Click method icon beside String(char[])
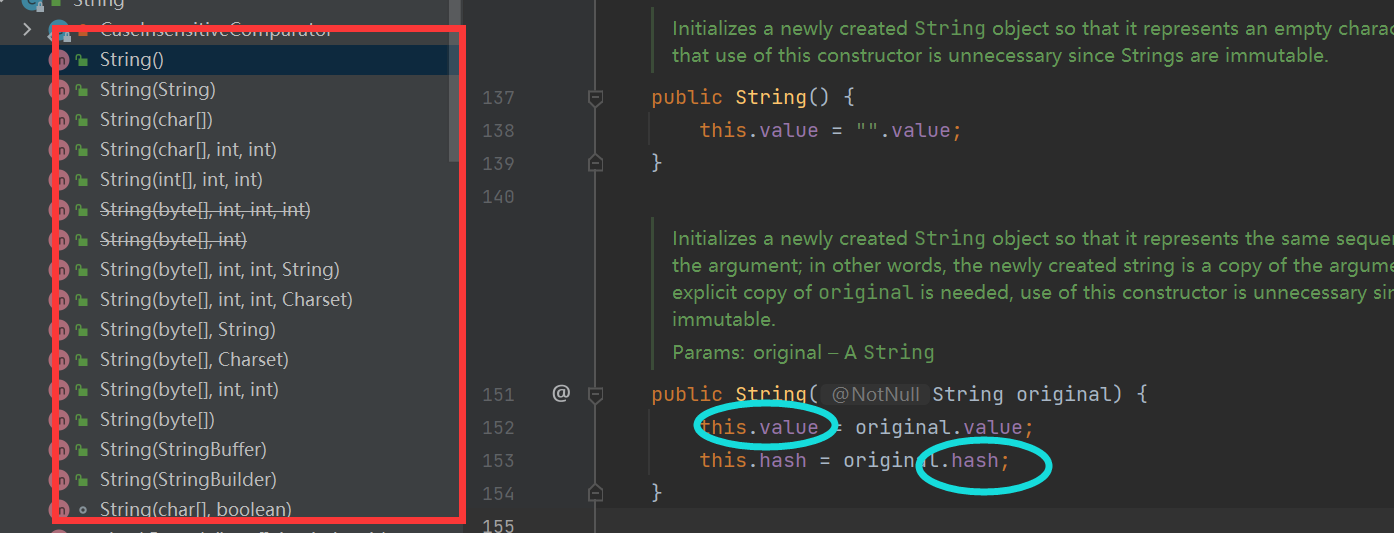Screen dimensions: 1394x533 58,120
